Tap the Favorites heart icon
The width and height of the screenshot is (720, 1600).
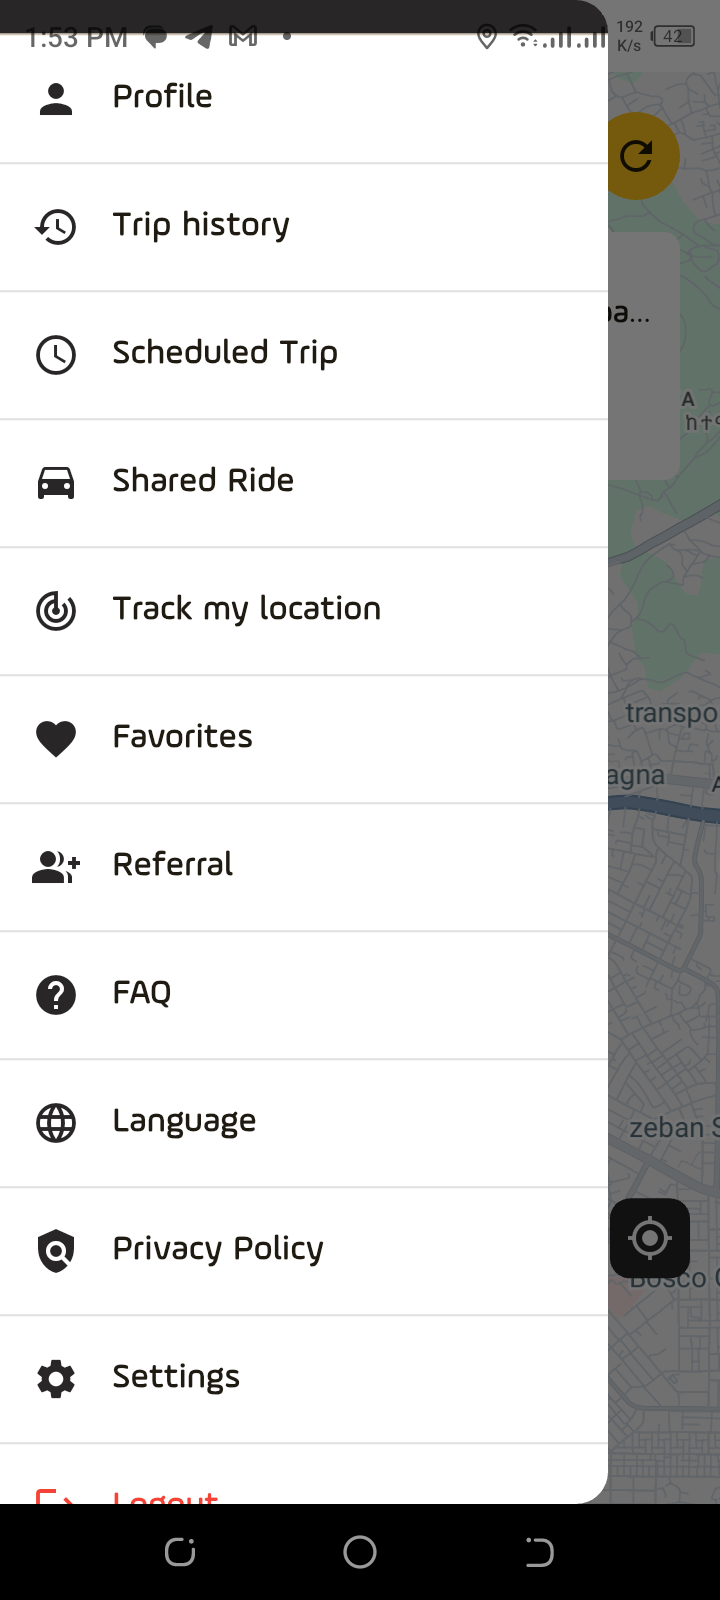click(56, 738)
